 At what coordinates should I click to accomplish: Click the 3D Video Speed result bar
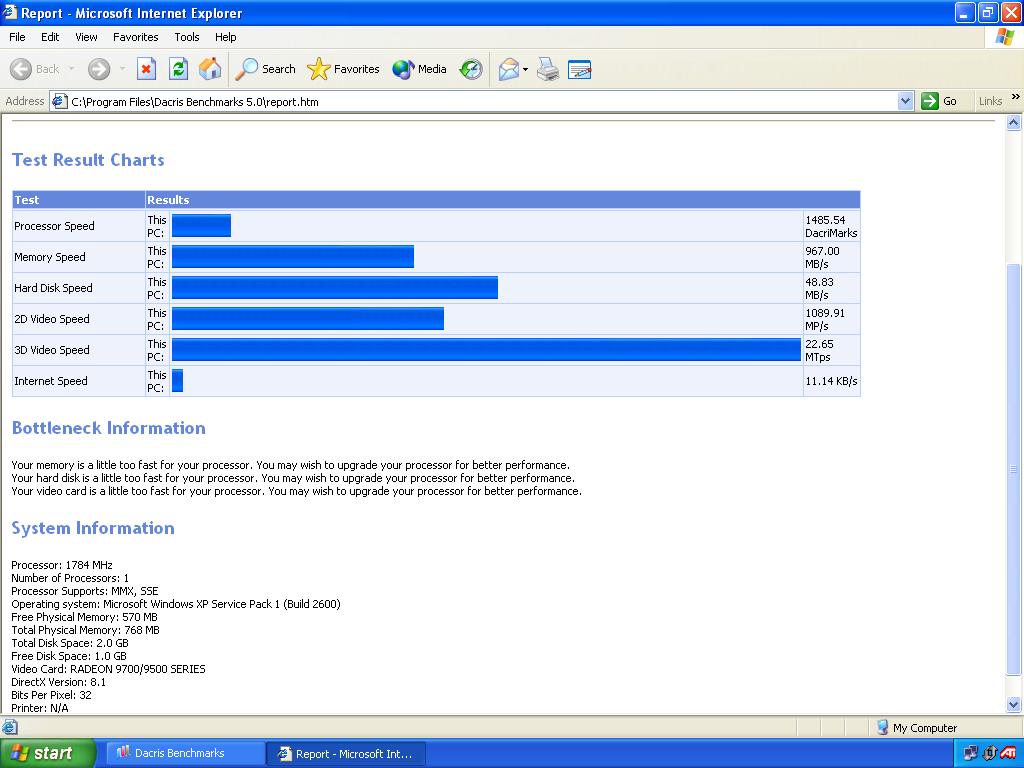coord(487,349)
